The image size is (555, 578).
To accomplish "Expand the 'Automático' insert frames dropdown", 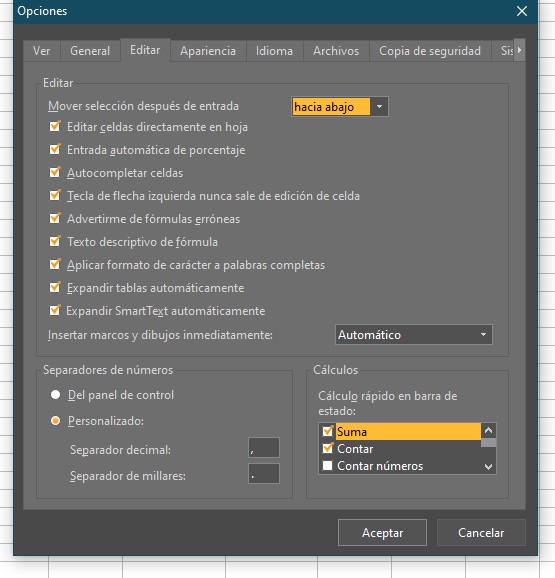I will click(413, 334).
